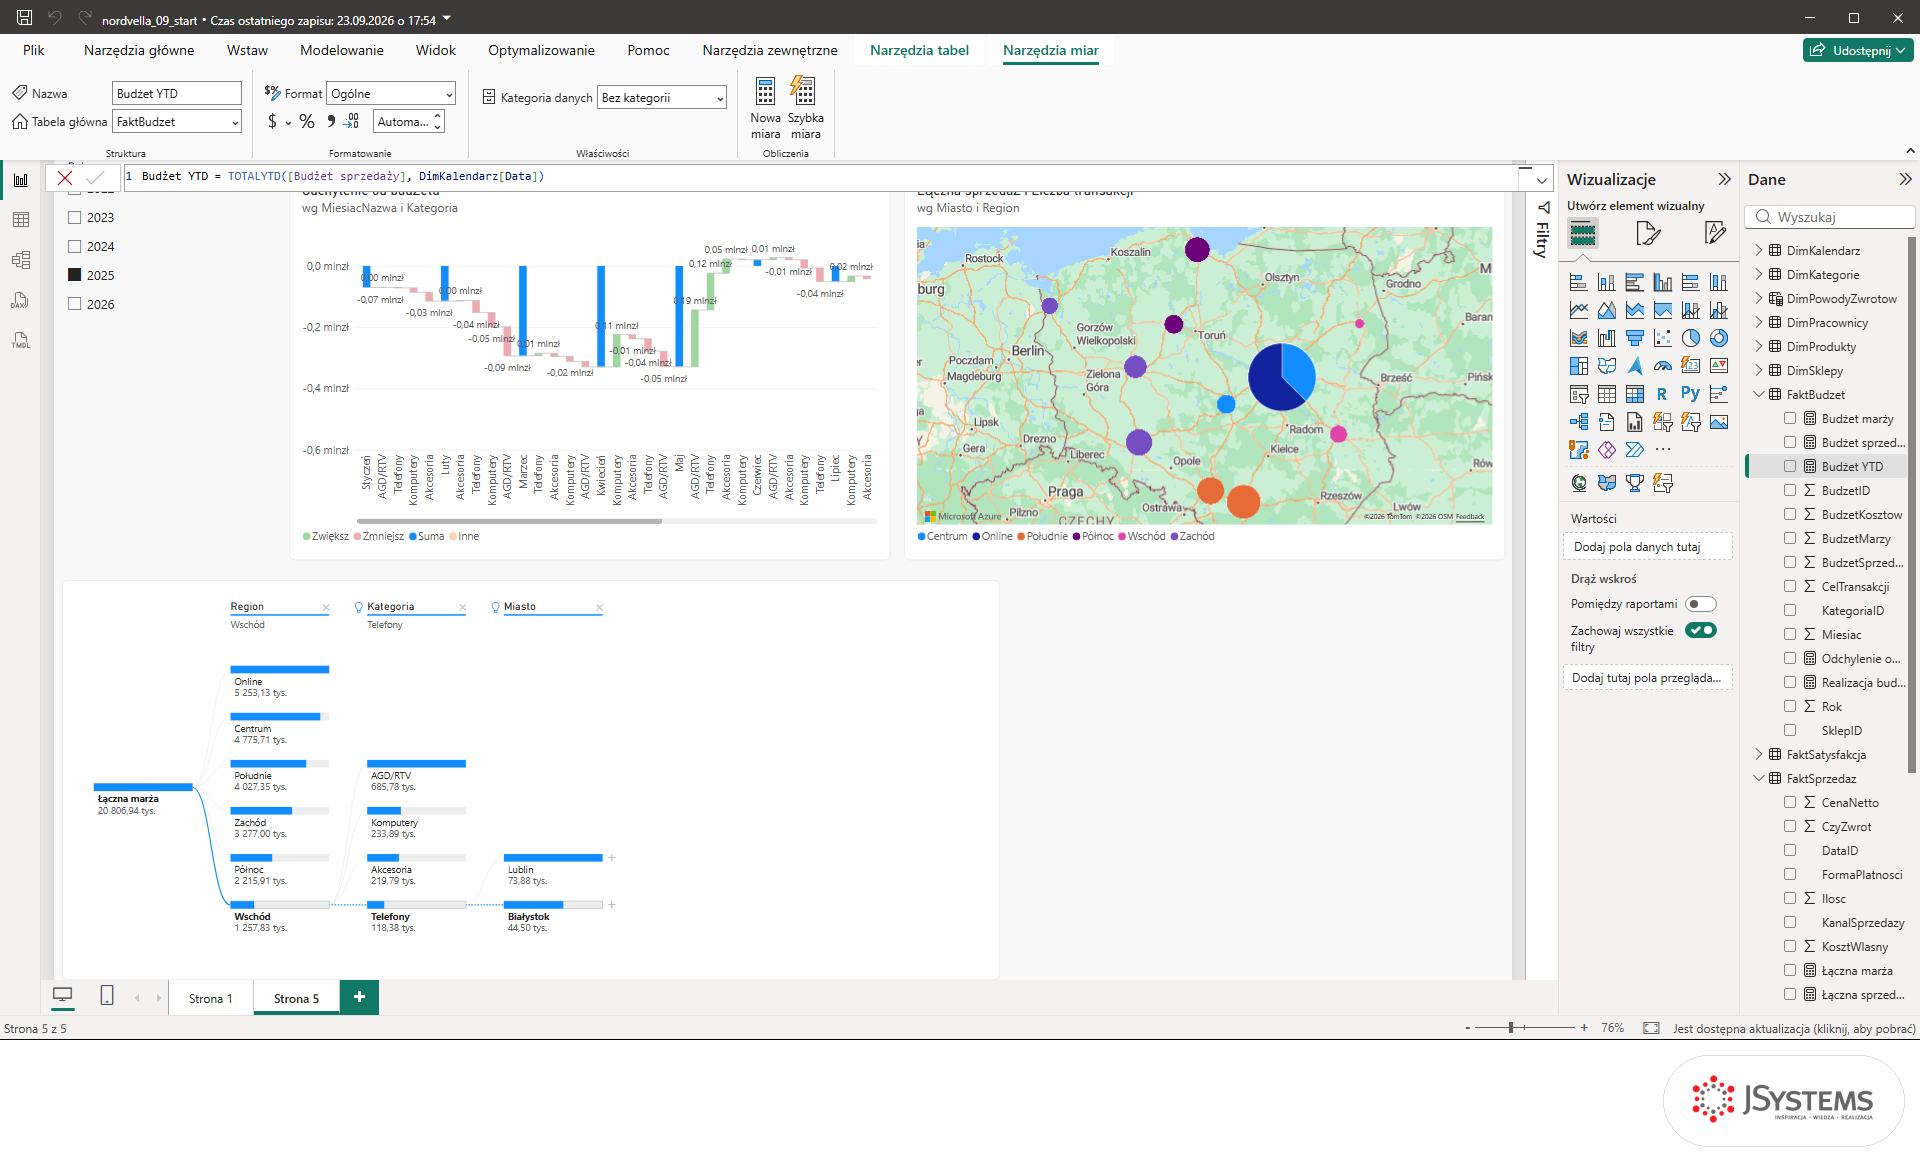Click the waterfall chart horizontal scrollbar
The height and width of the screenshot is (1162, 1920).
click(509, 521)
